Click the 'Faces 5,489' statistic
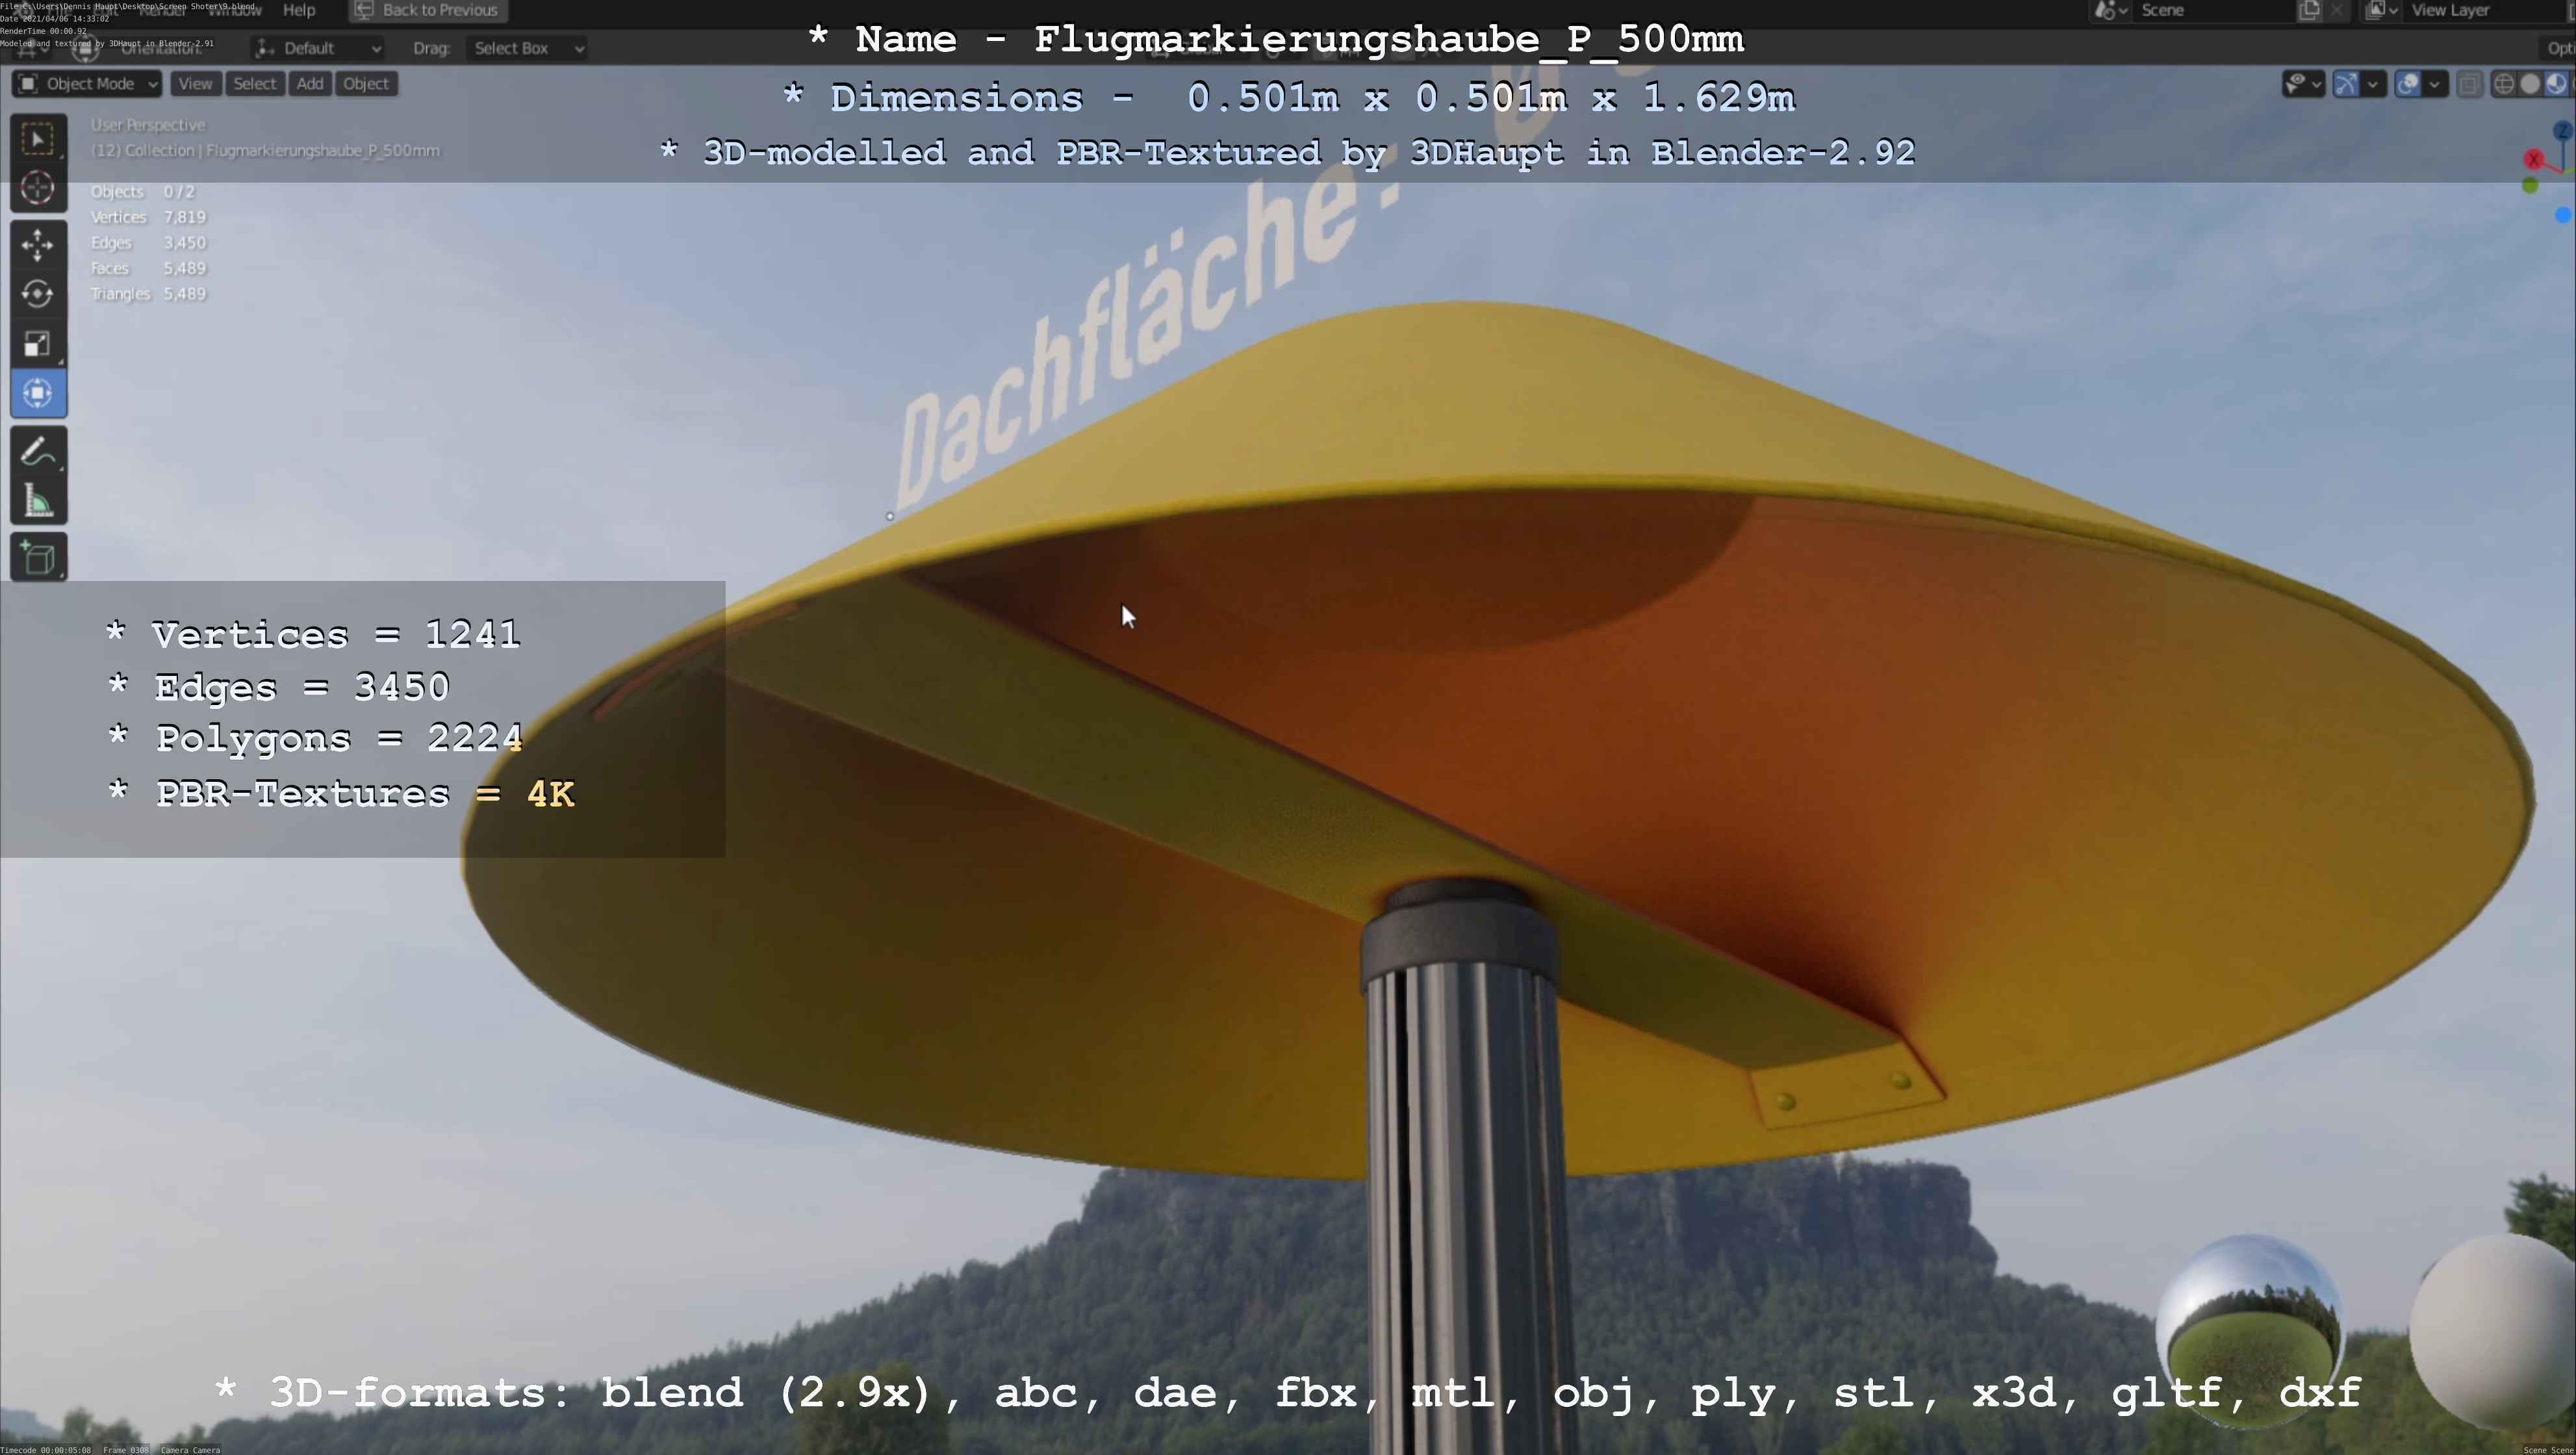This screenshot has width=2576, height=1455. coord(148,268)
